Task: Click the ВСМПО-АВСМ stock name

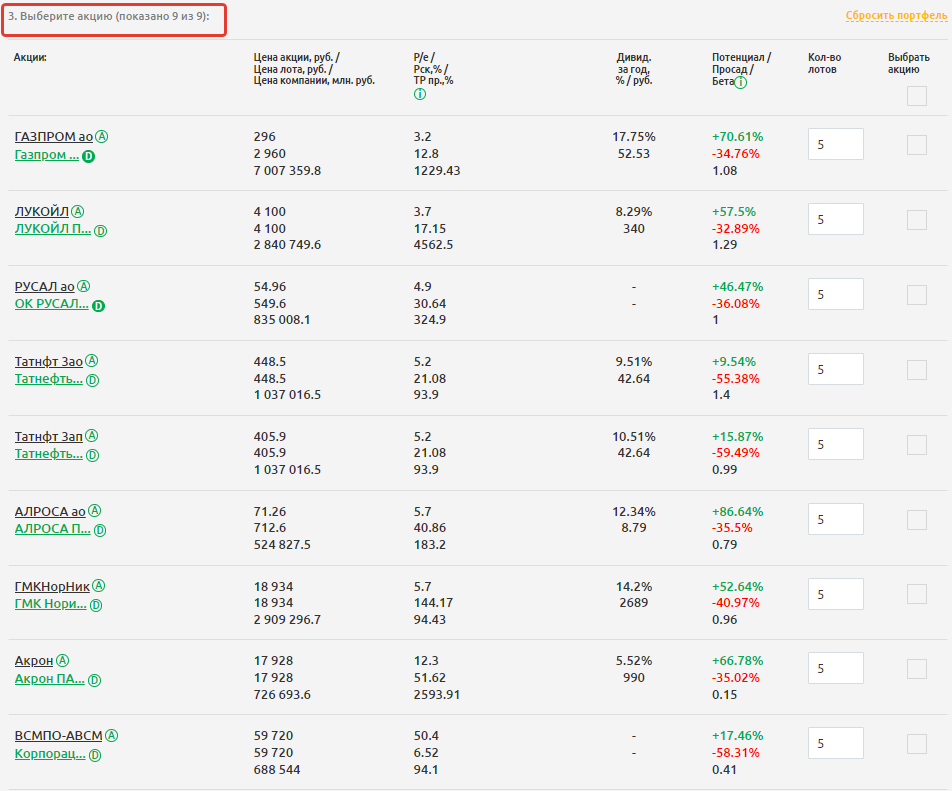Action: [x=59, y=736]
